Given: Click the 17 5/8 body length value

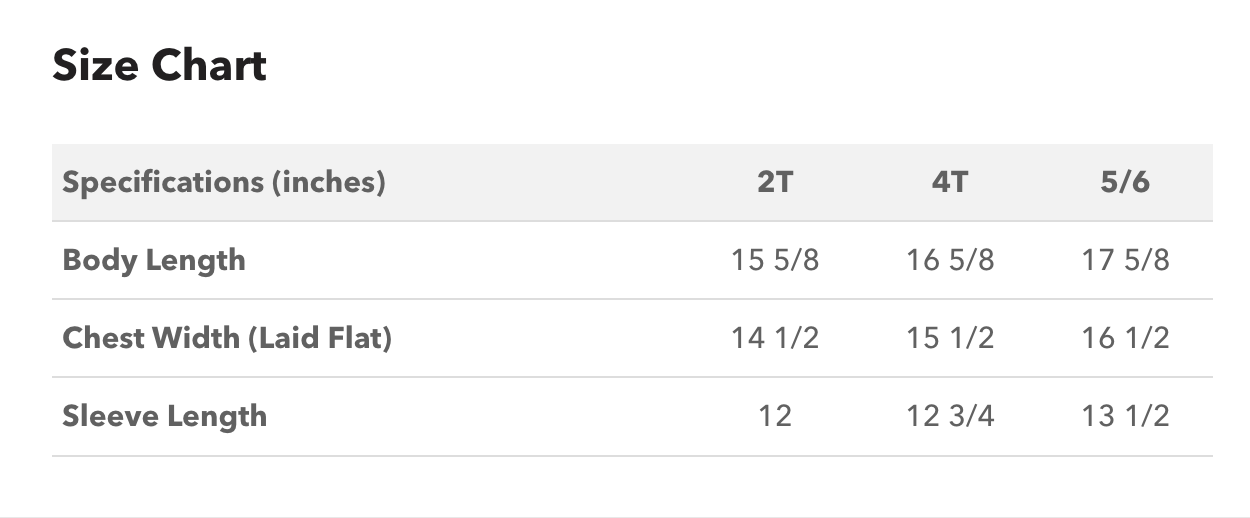Looking at the screenshot, I should tap(1125, 260).
